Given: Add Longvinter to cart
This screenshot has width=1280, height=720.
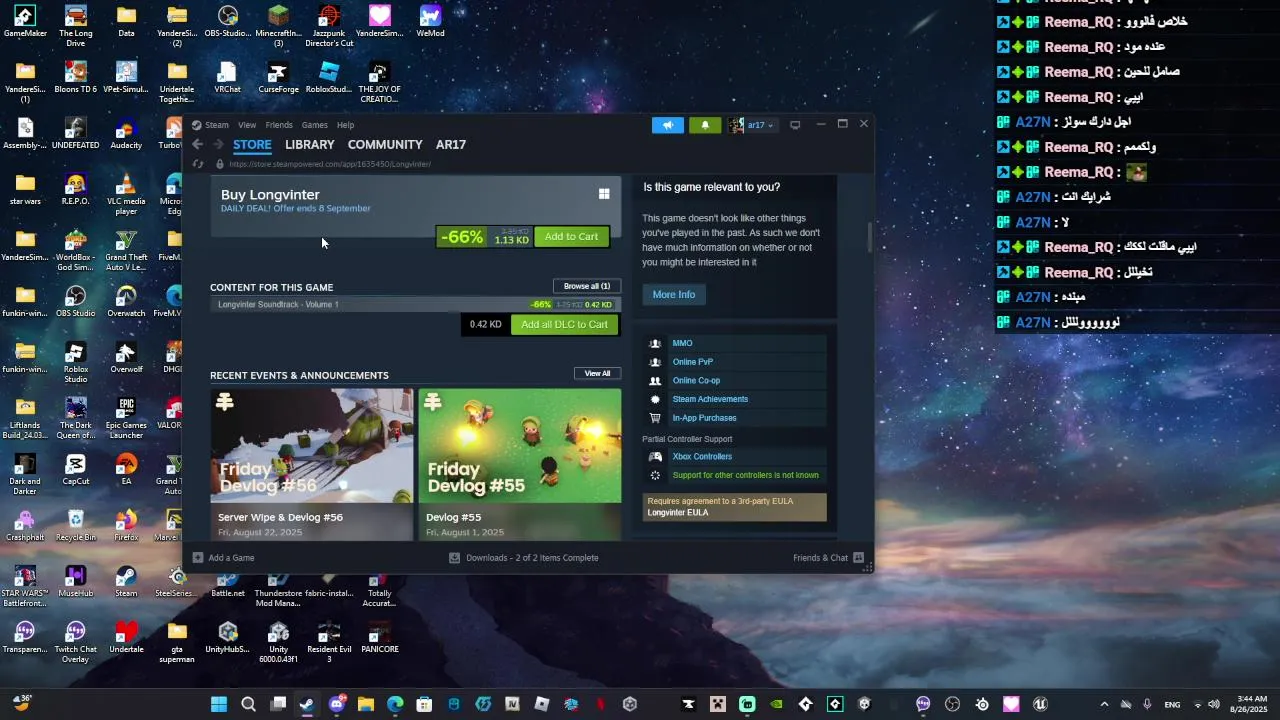Looking at the screenshot, I should (x=571, y=237).
